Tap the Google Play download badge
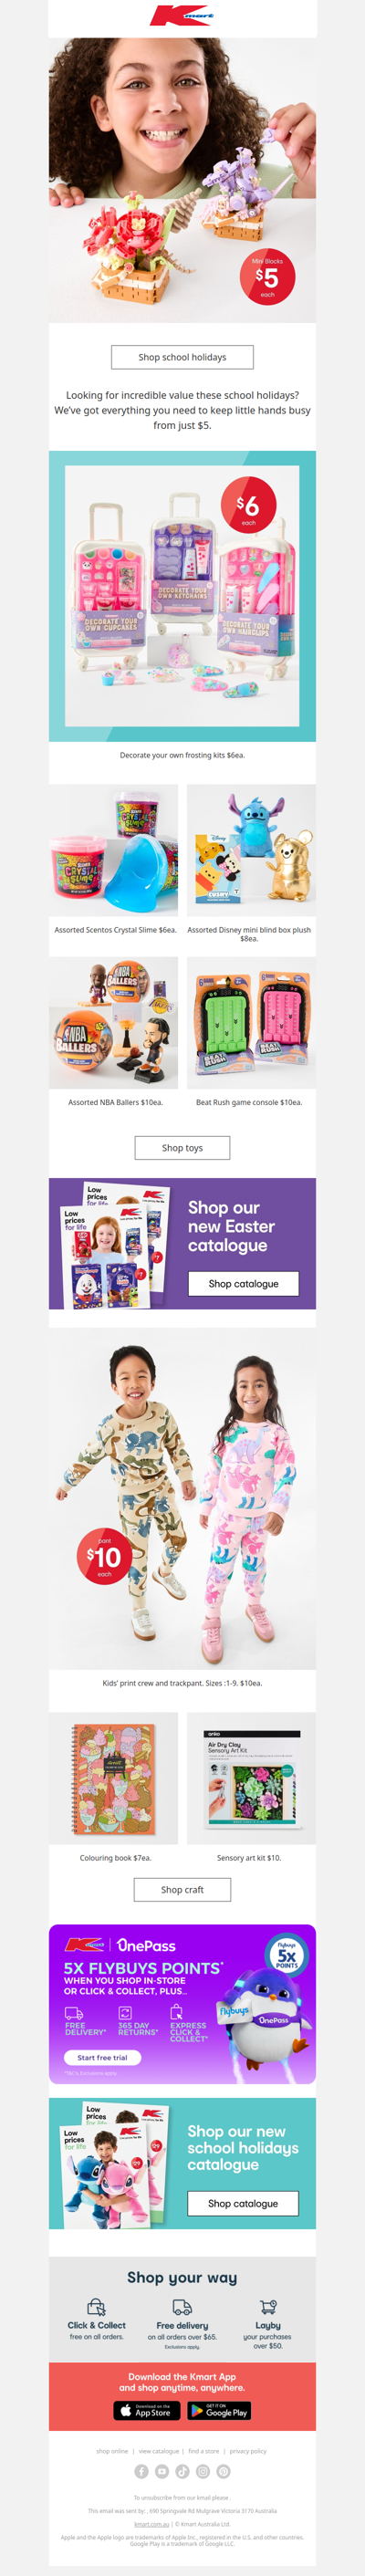Image resolution: width=365 pixels, height=2576 pixels. (x=219, y=2411)
